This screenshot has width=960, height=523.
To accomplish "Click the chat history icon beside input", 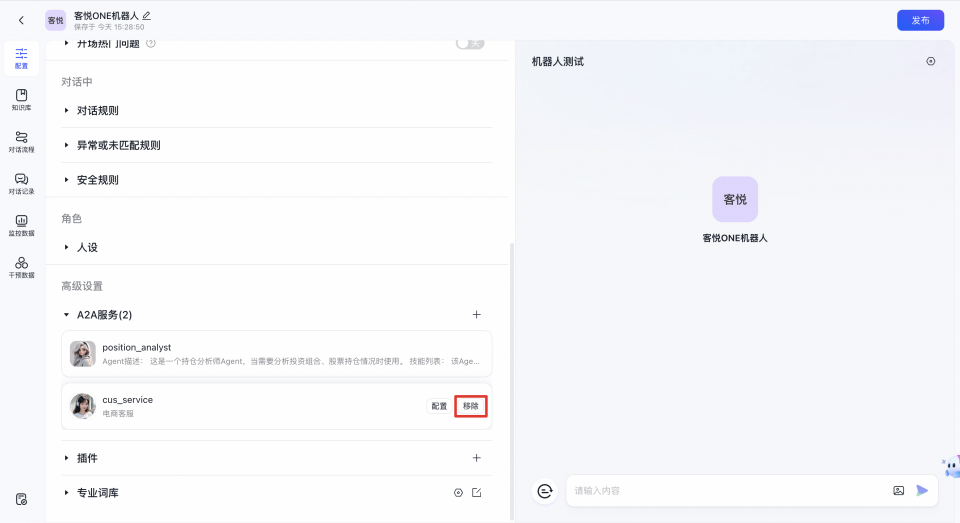I will pyautogui.click(x=545, y=491).
